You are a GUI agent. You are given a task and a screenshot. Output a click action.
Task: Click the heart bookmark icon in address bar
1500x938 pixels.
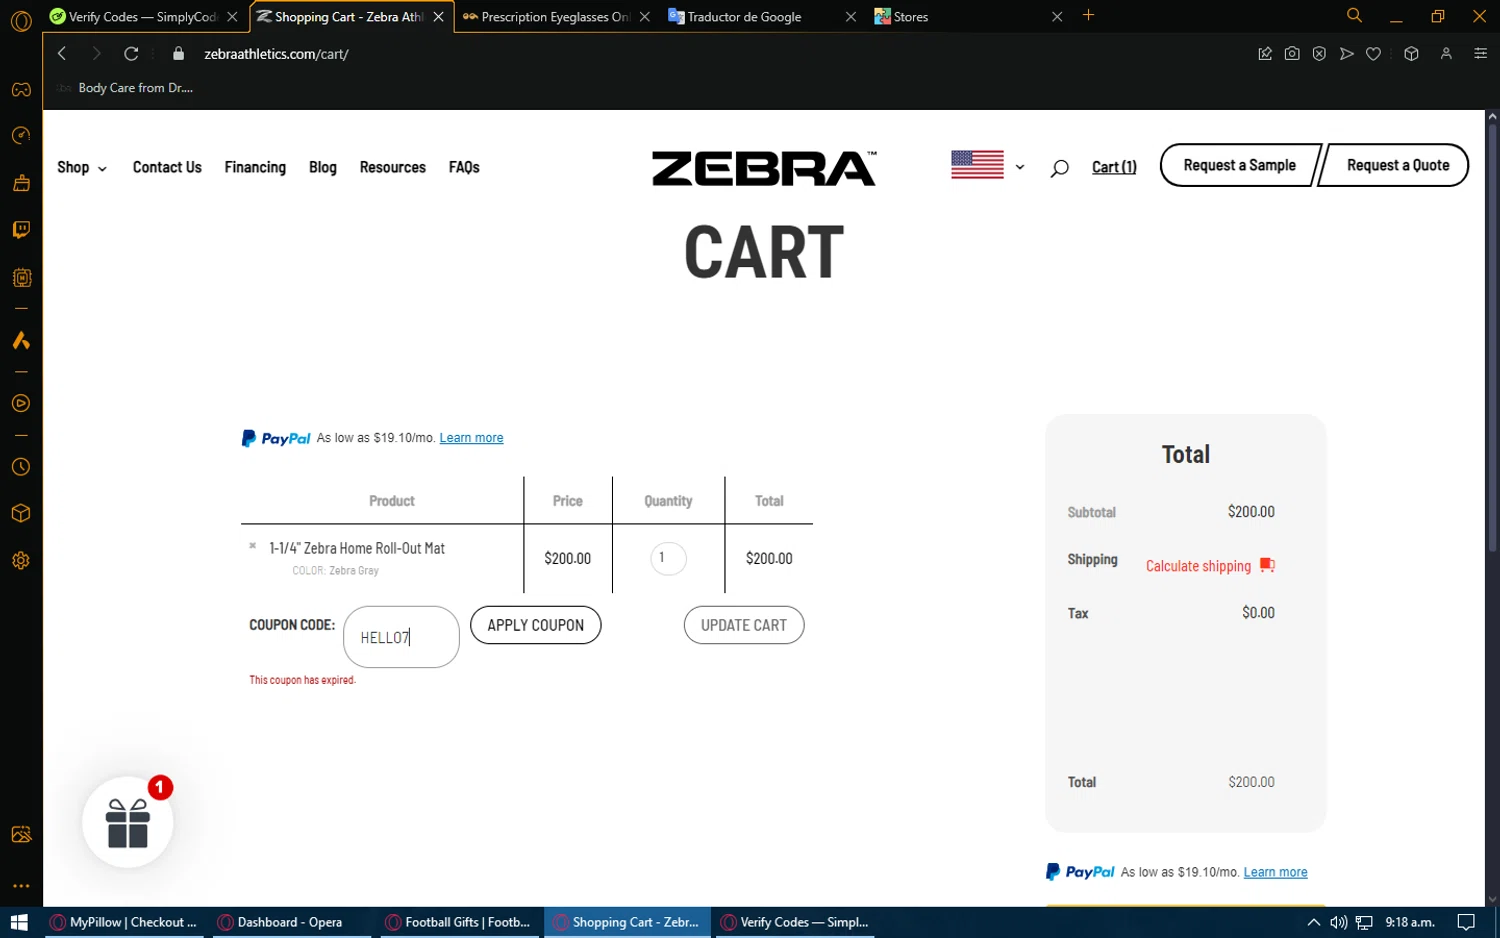click(x=1374, y=54)
